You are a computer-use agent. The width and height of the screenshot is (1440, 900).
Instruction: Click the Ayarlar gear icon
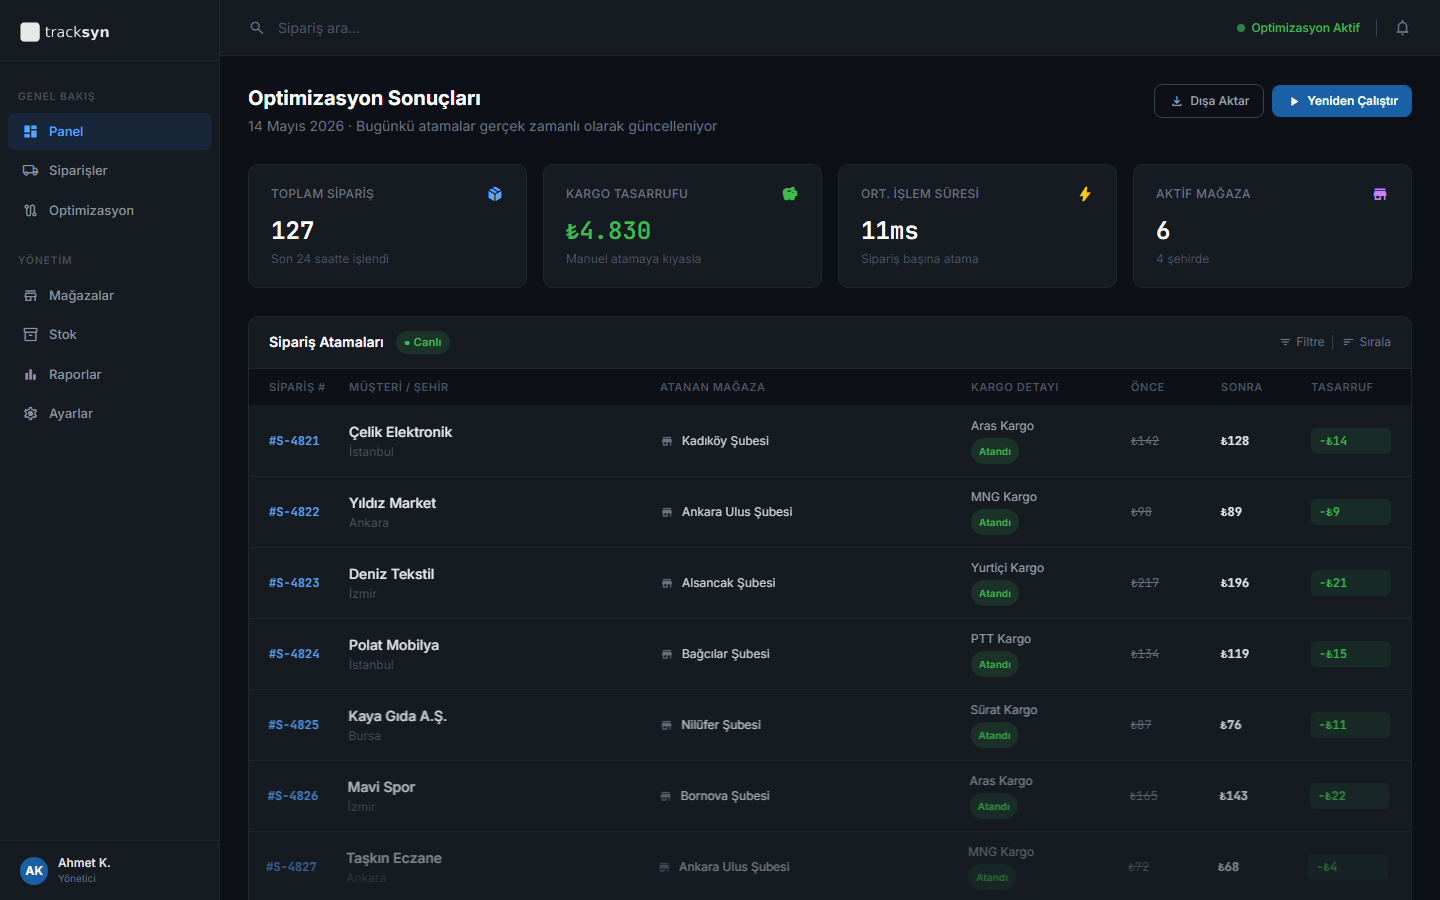pos(30,413)
